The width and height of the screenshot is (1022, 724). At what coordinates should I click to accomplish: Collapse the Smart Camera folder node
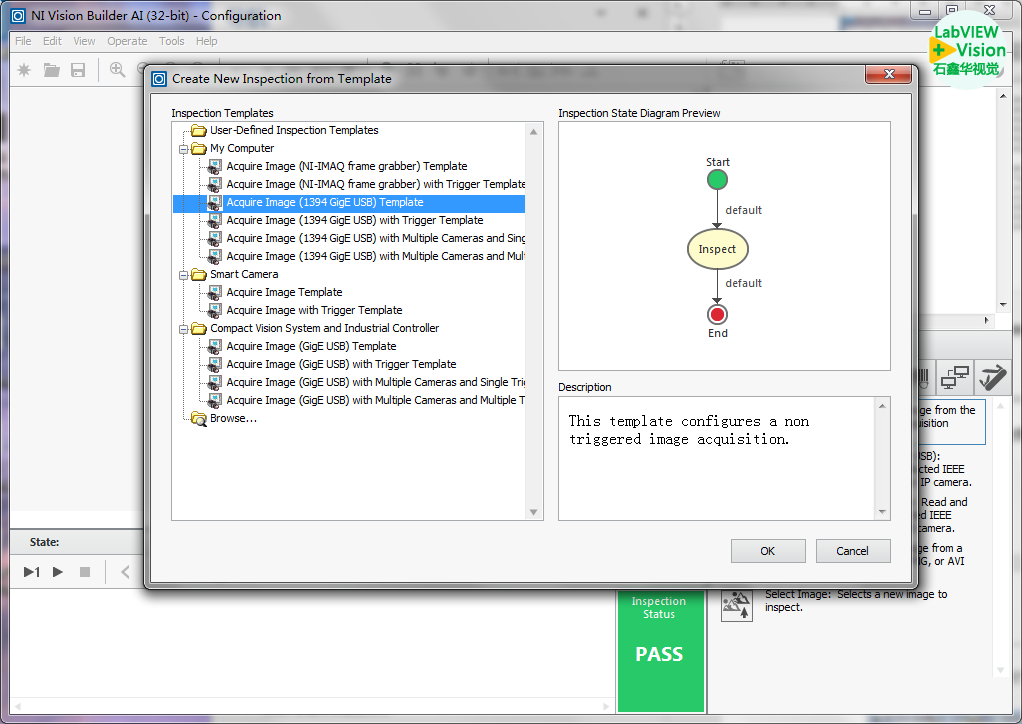click(x=184, y=275)
